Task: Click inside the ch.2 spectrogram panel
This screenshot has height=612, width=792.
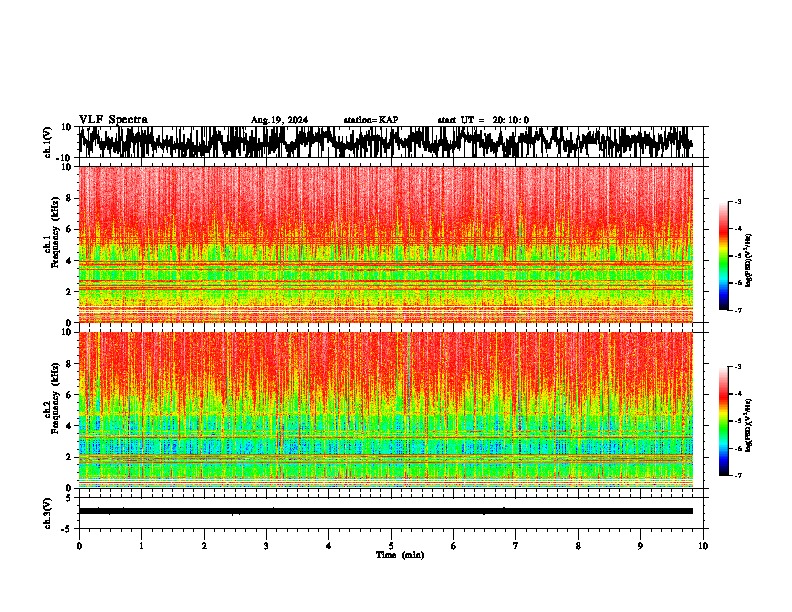Action: click(386, 410)
